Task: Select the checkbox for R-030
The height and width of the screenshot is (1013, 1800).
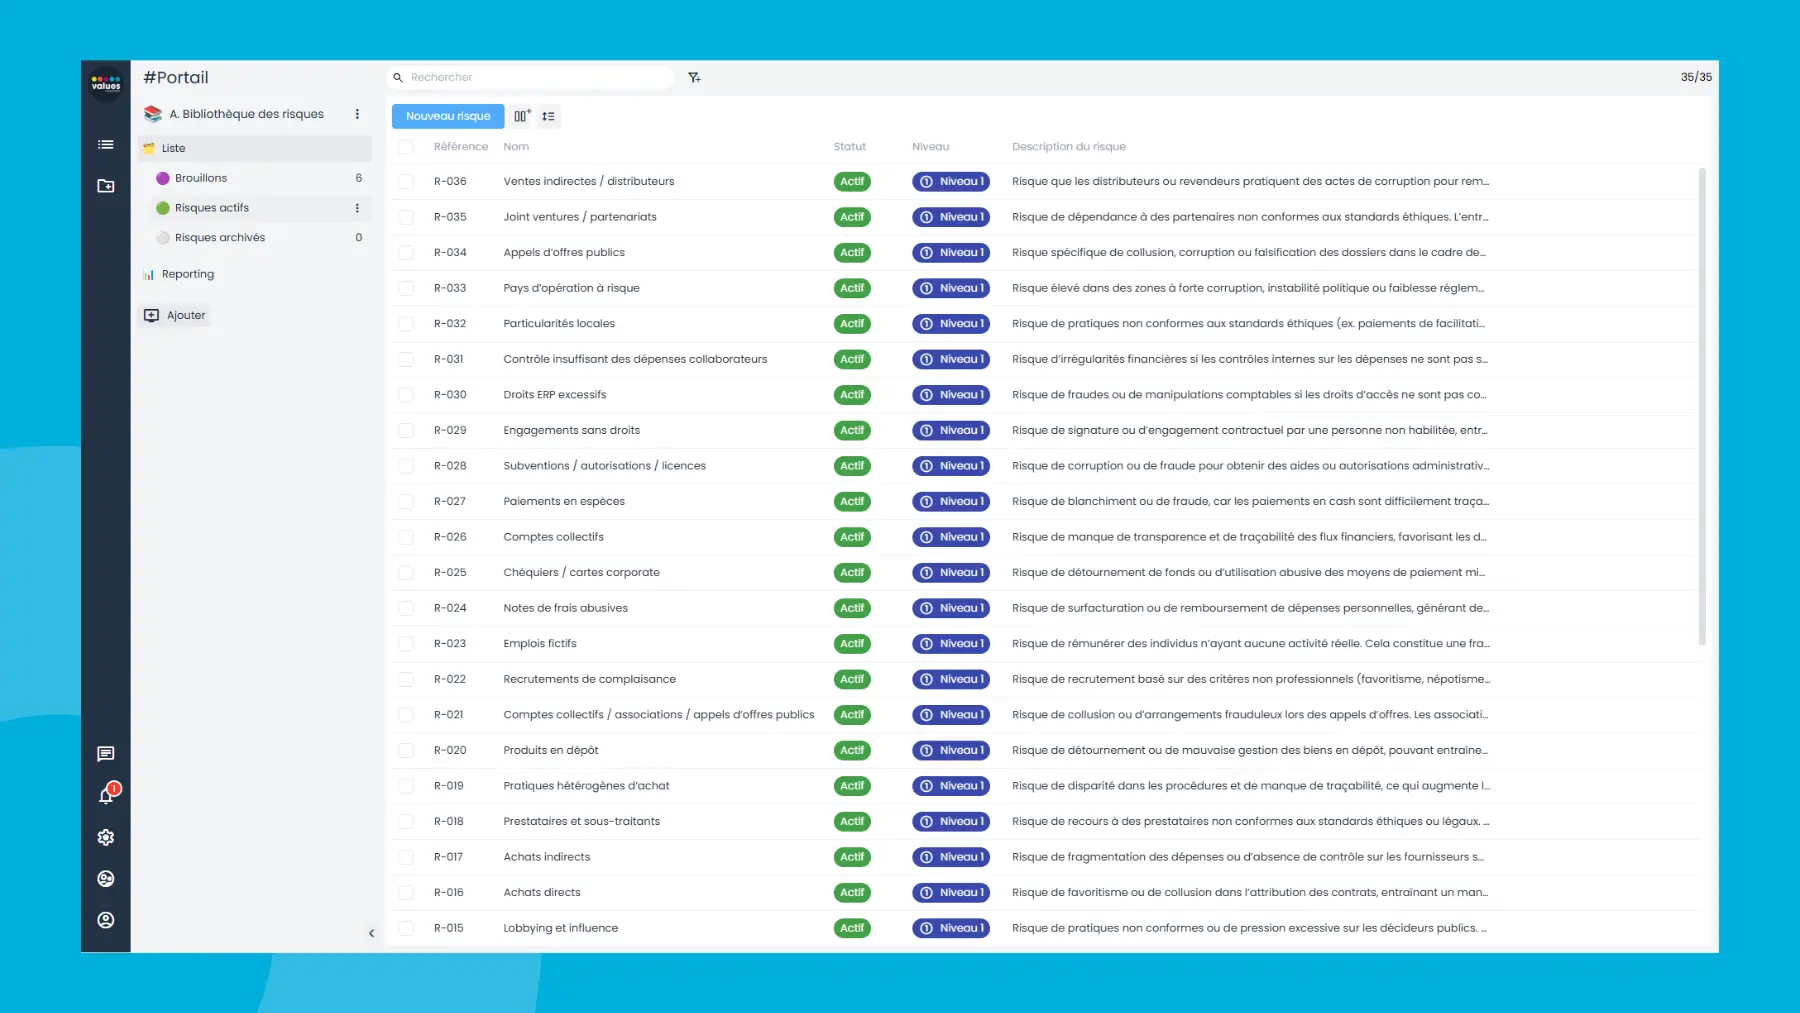Action: (x=406, y=395)
